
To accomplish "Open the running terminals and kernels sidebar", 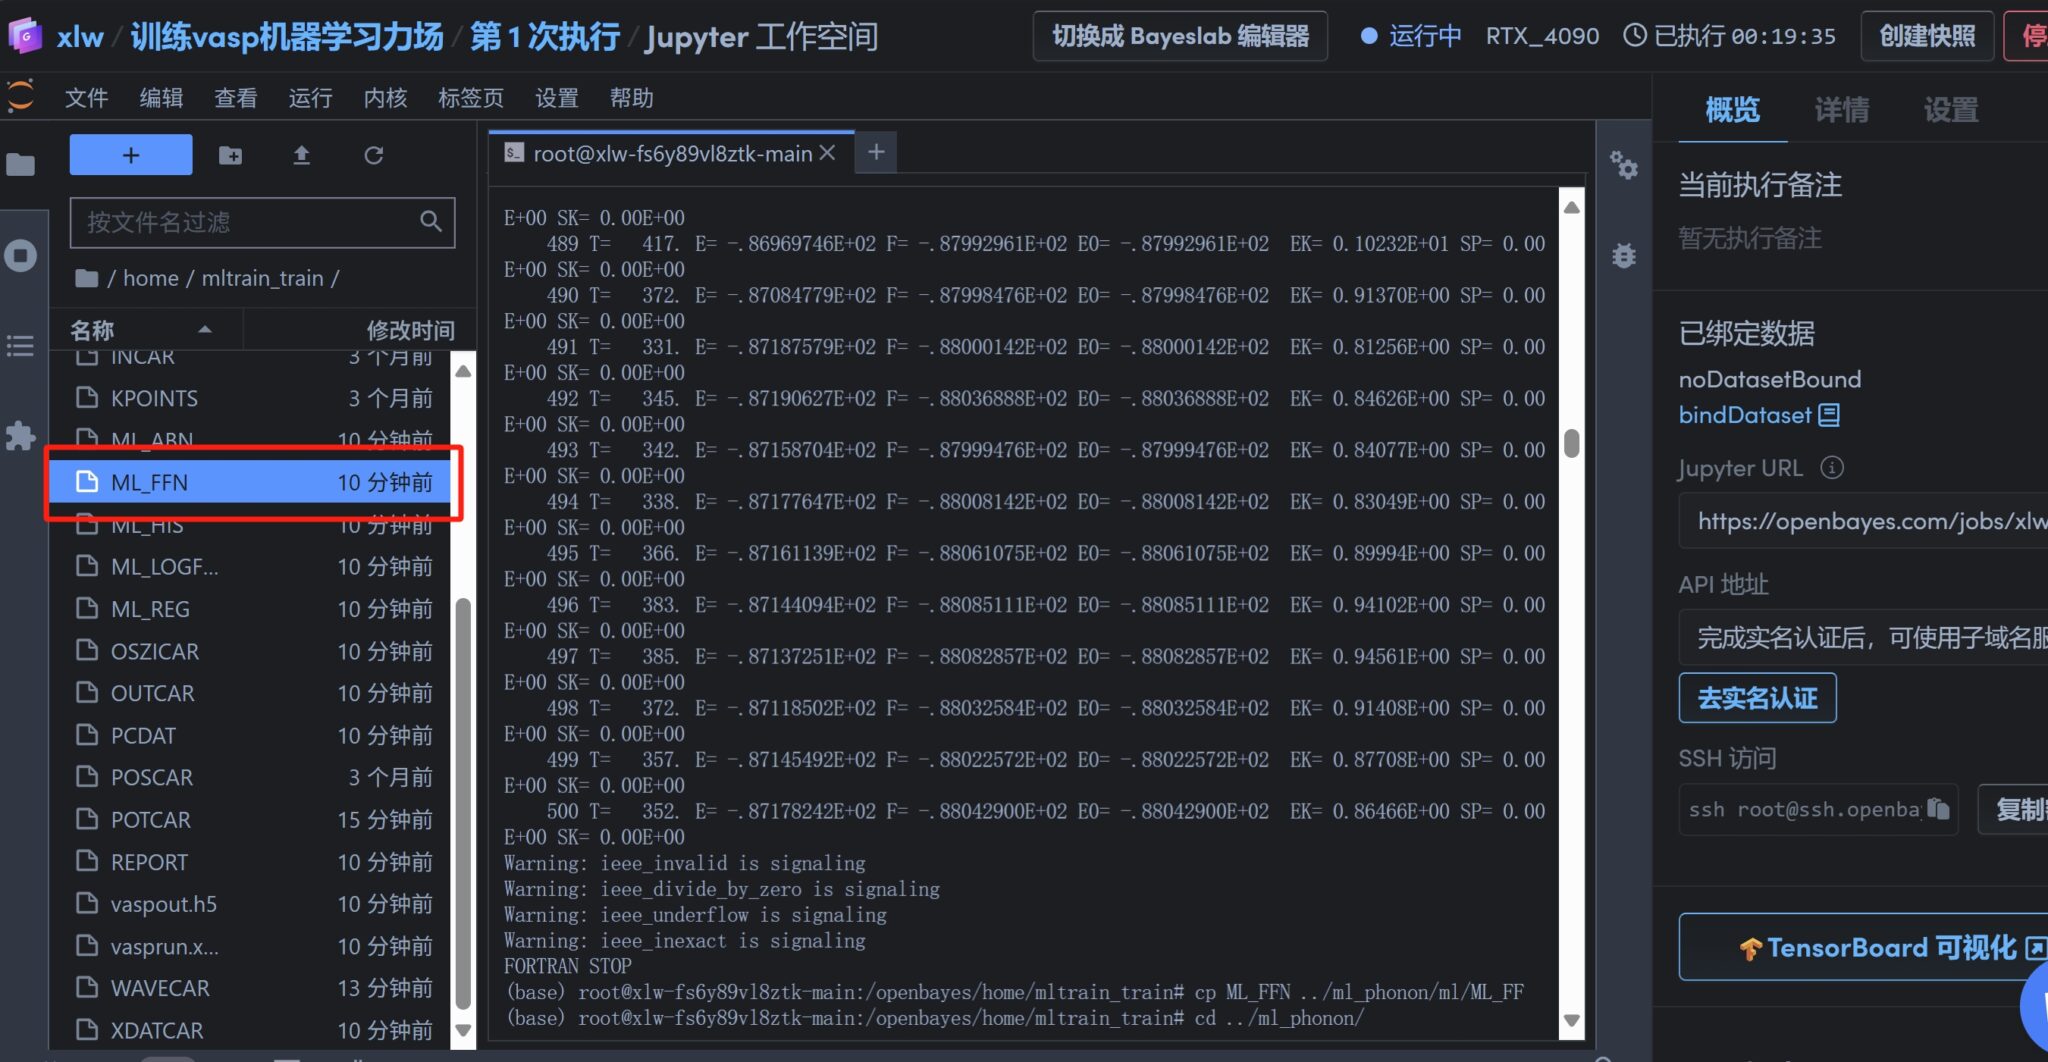I will [x=20, y=256].
